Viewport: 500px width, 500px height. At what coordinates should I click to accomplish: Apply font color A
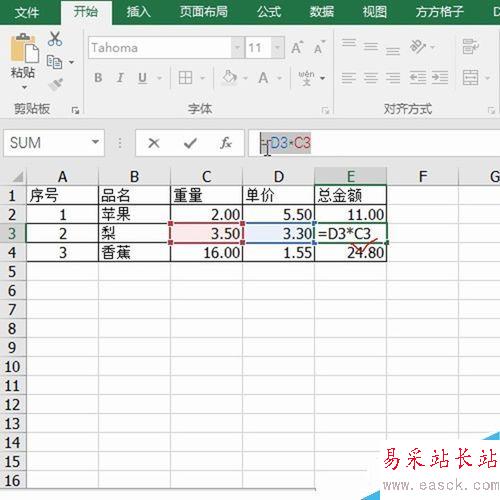263,78
